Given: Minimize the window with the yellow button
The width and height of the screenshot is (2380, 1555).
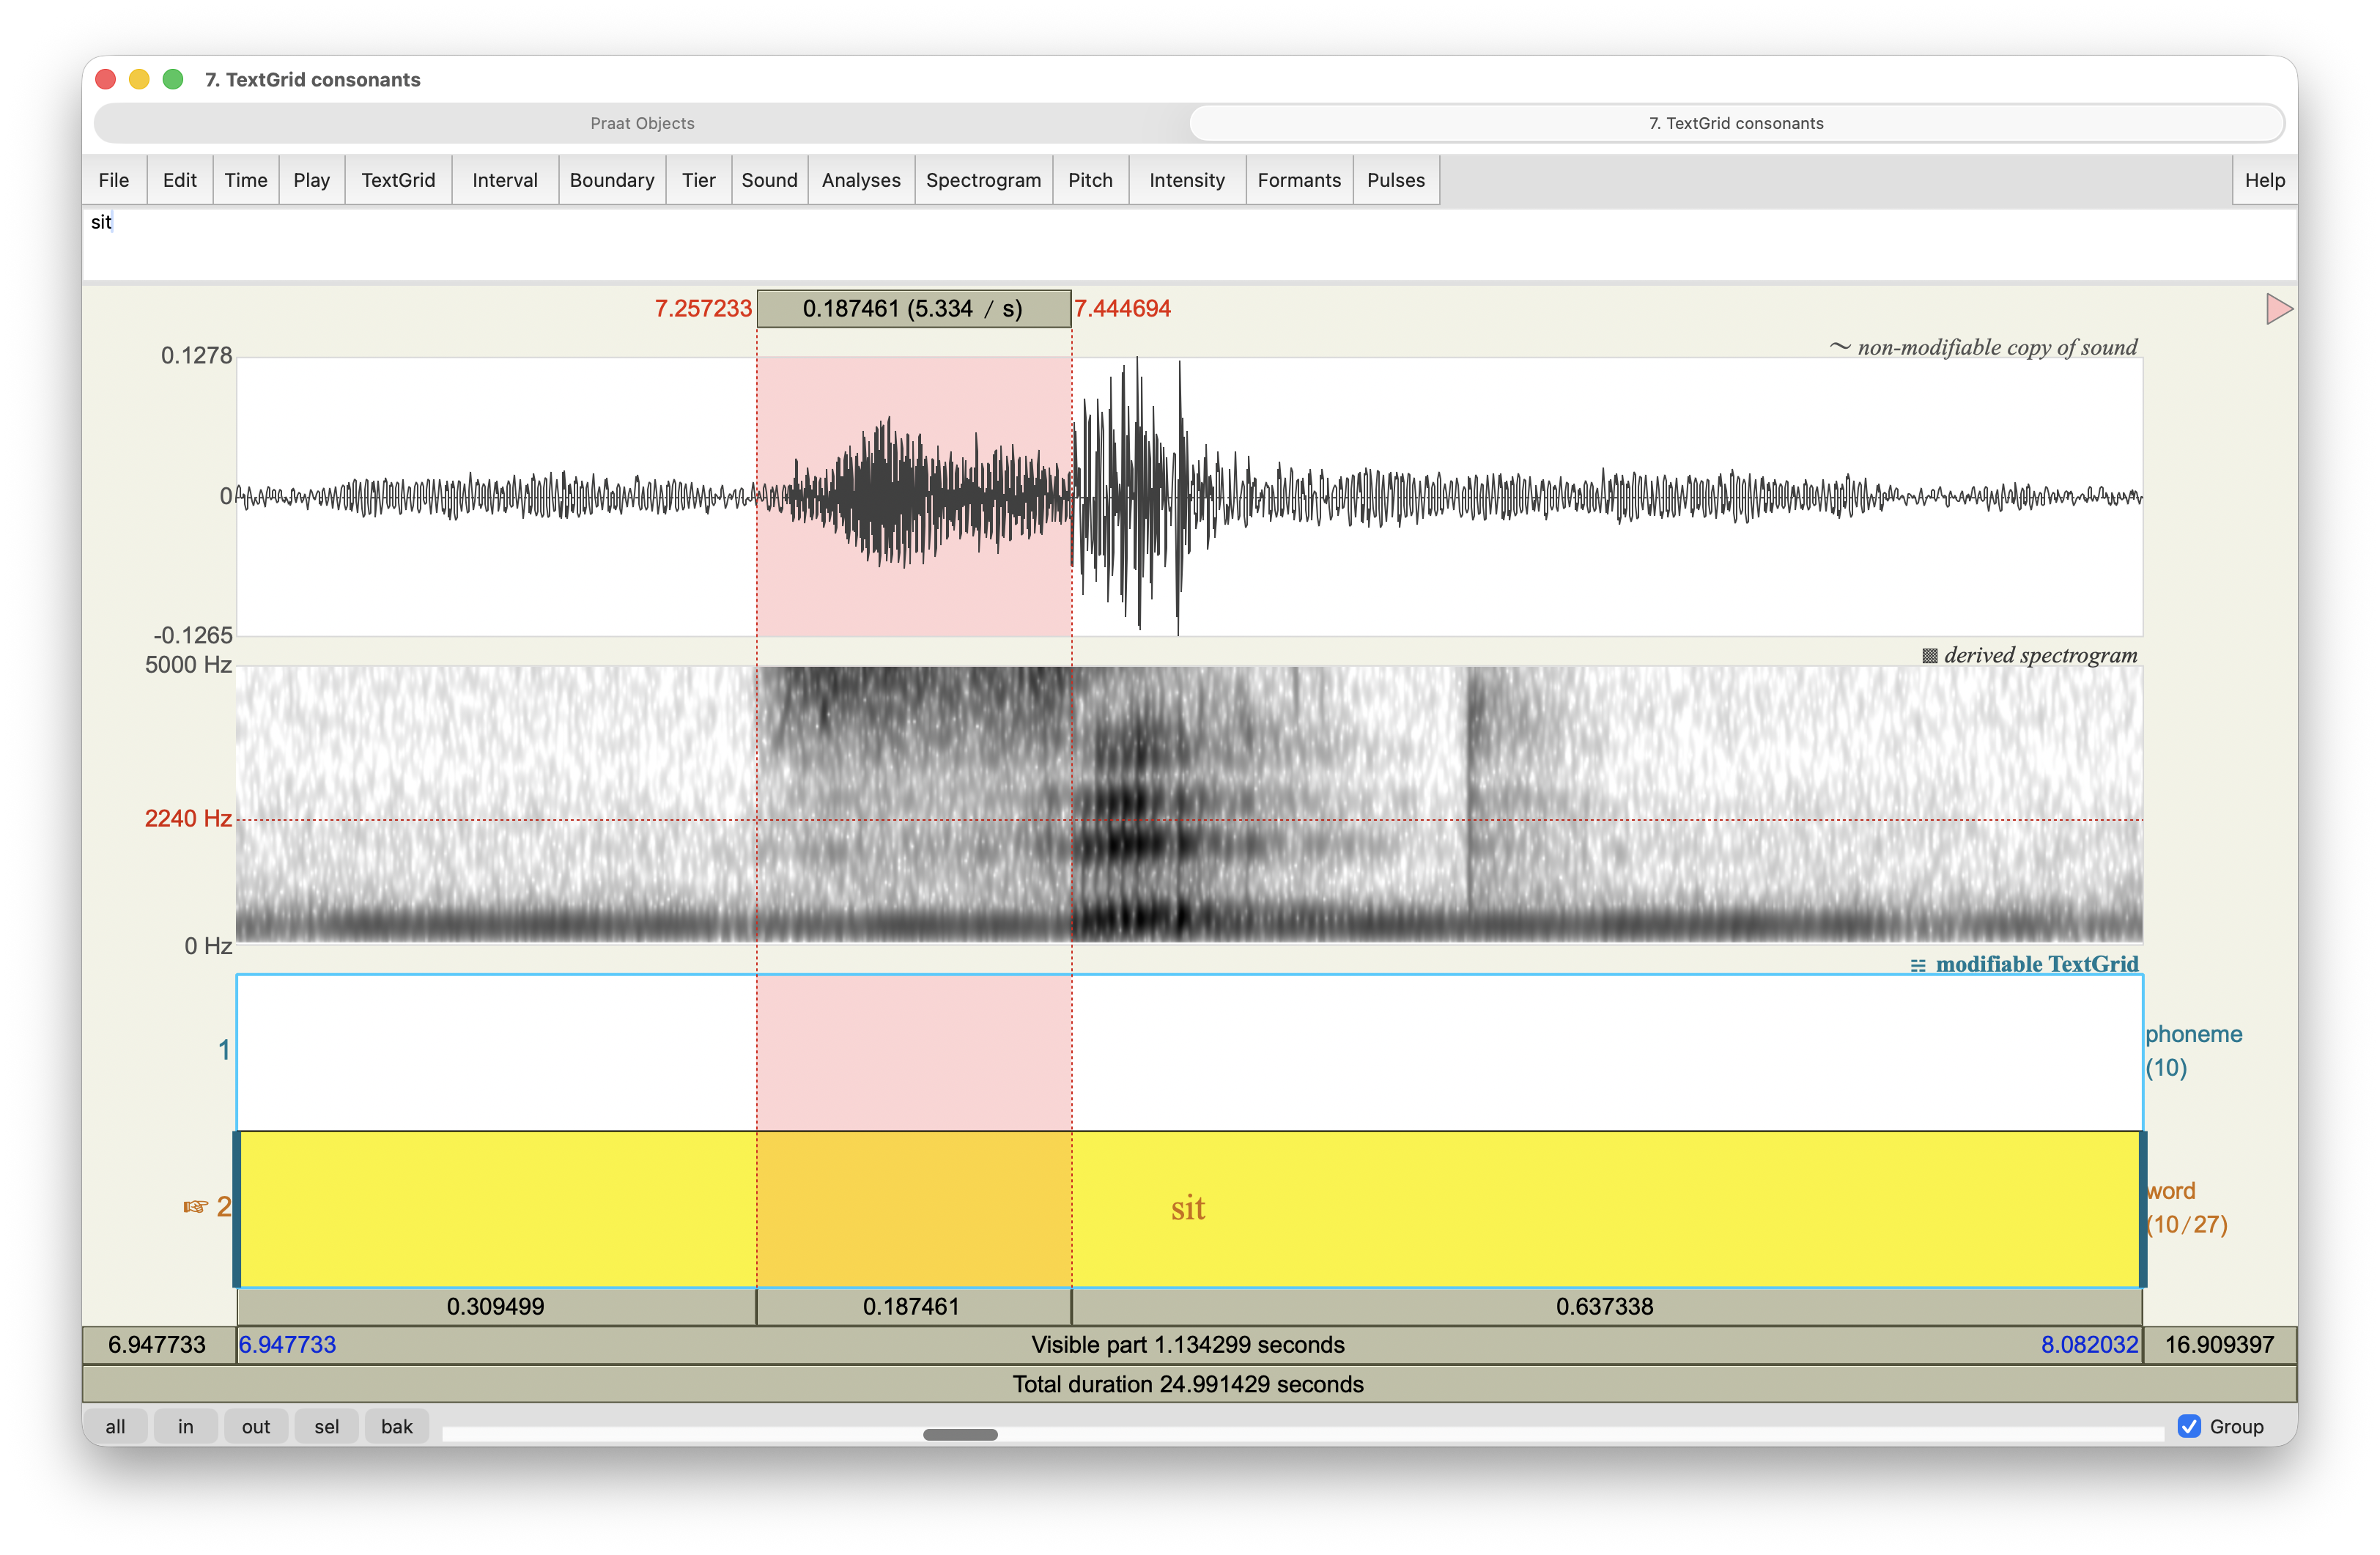Looking at the screenshot, I should pyautogui.click(x=139, y=79).
